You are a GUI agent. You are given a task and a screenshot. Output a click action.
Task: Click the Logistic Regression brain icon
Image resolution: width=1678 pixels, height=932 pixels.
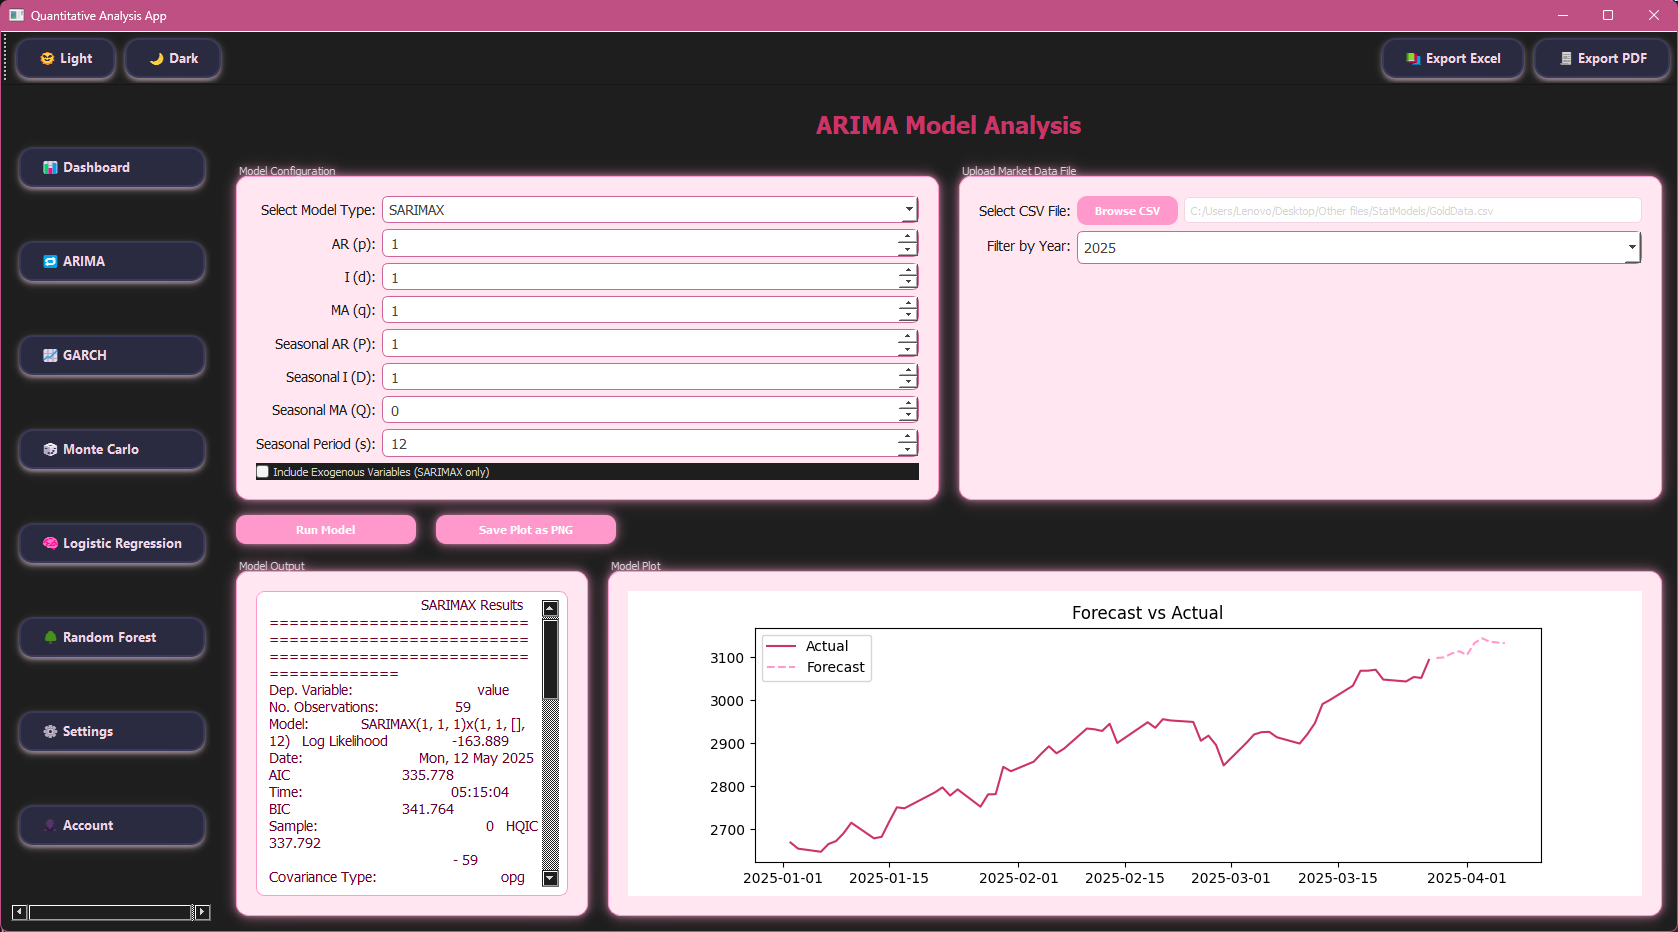coord(50,544)
